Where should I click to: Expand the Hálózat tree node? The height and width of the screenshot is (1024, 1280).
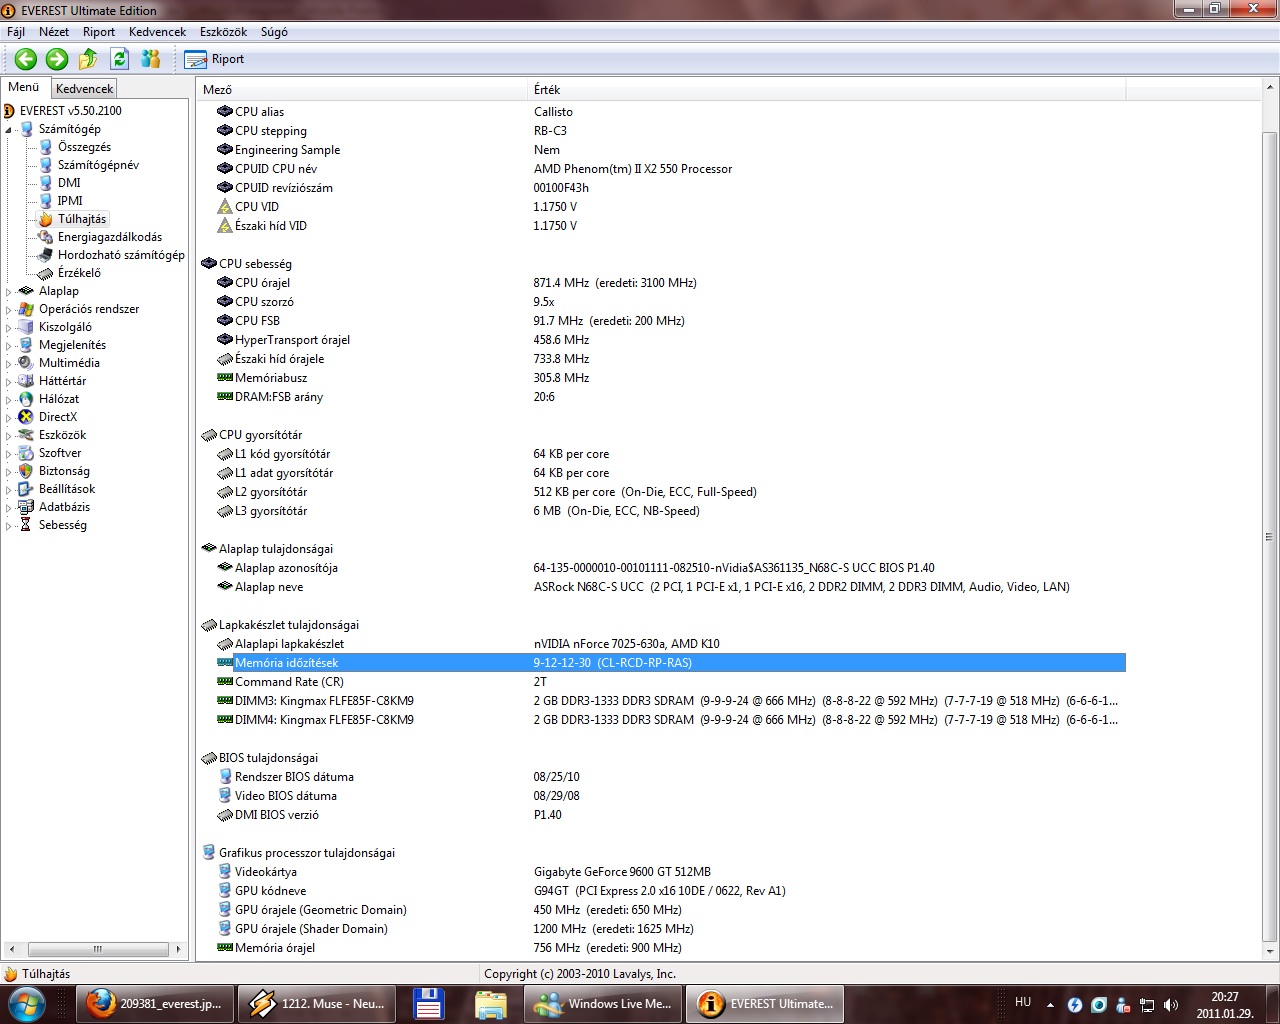[9, 400]
